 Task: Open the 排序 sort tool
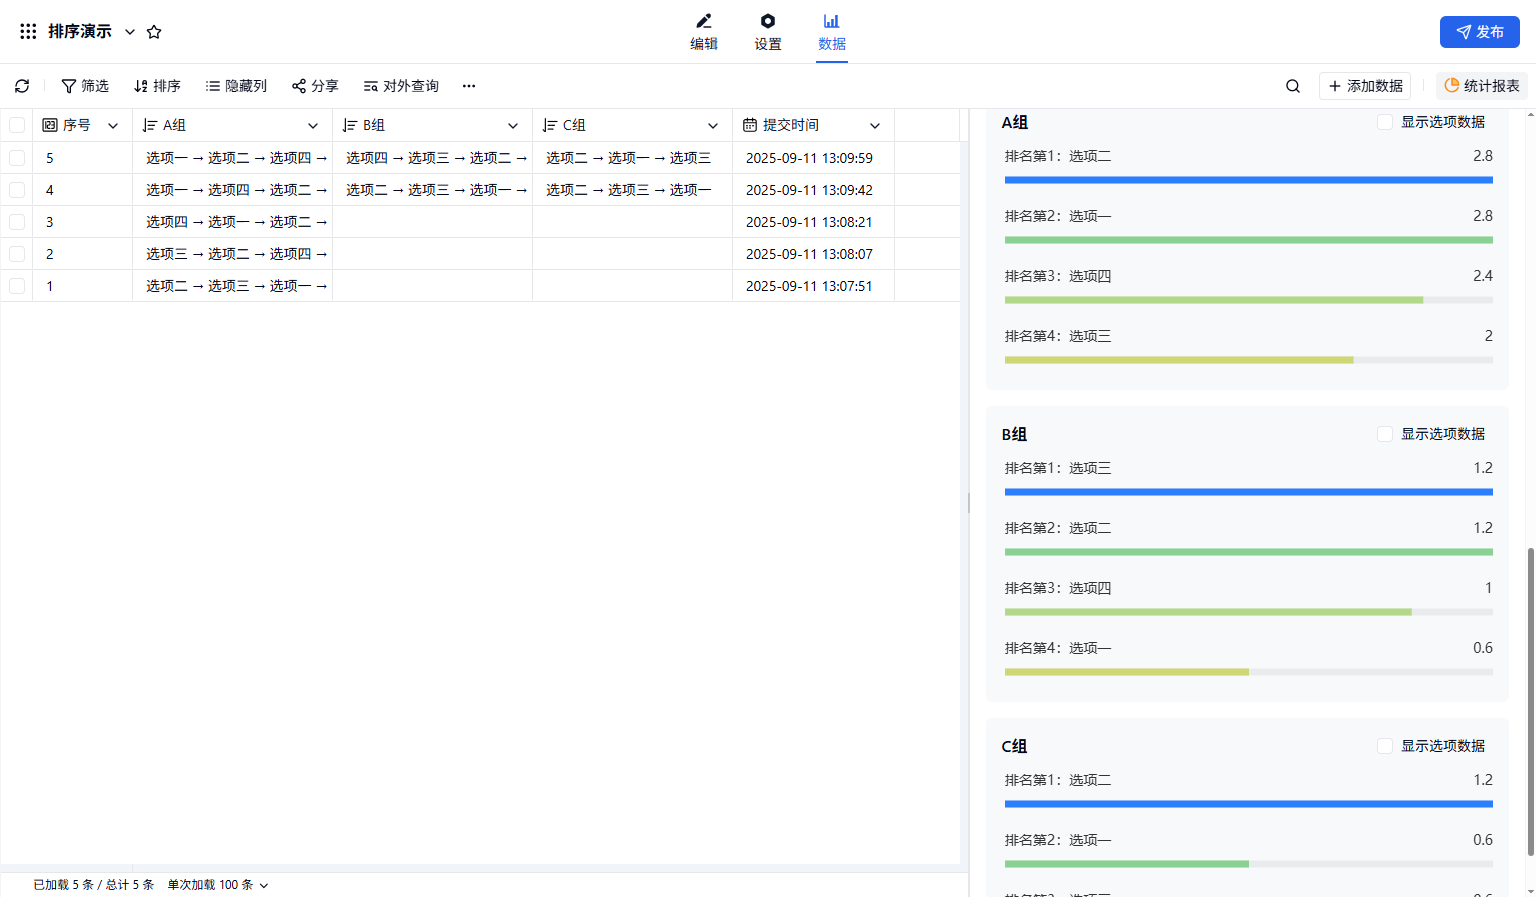[x=157, y=86]
